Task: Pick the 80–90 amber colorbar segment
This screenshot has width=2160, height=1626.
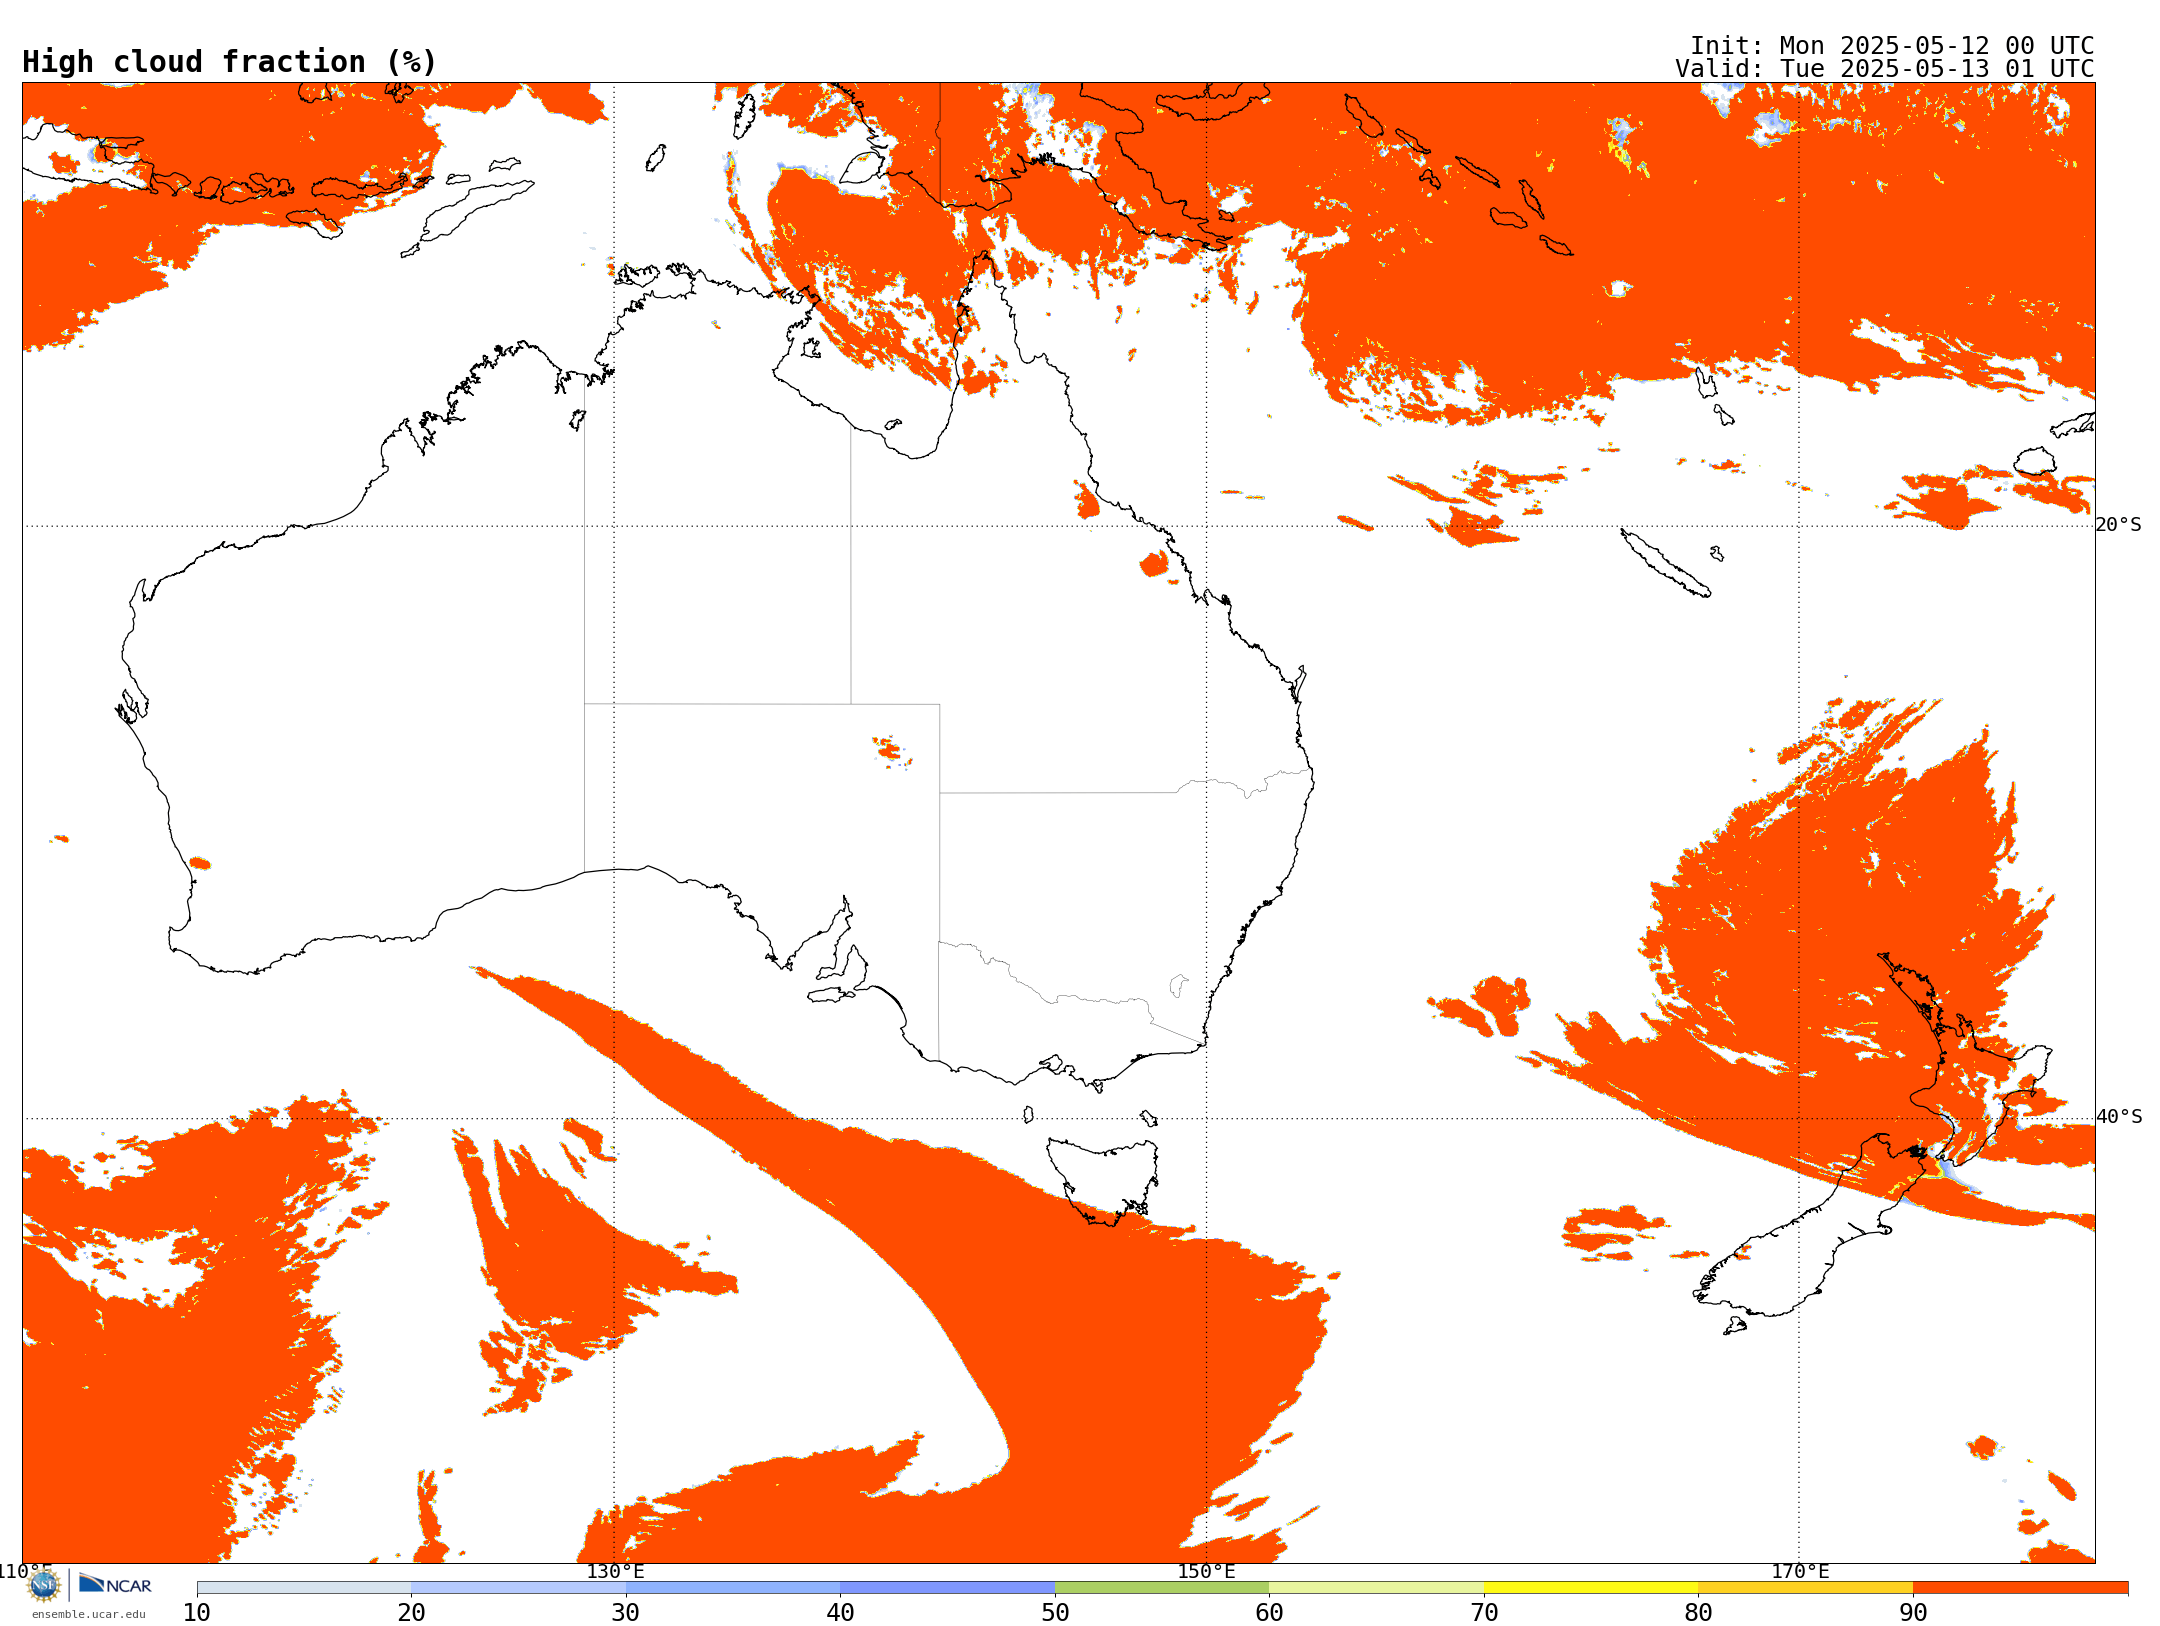Action: point(1805,1587)
